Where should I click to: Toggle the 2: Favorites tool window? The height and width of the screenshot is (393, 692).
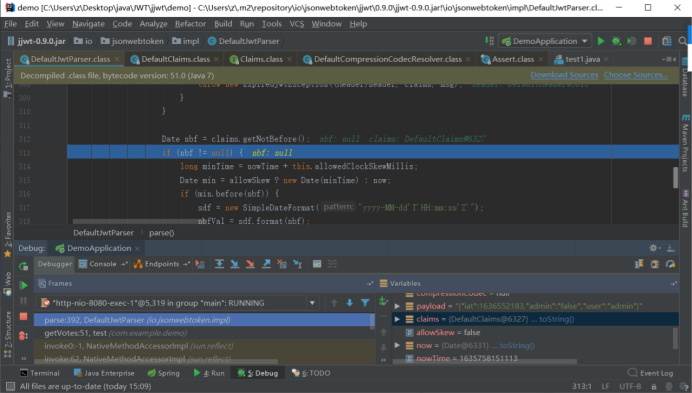tap(8, 234)
